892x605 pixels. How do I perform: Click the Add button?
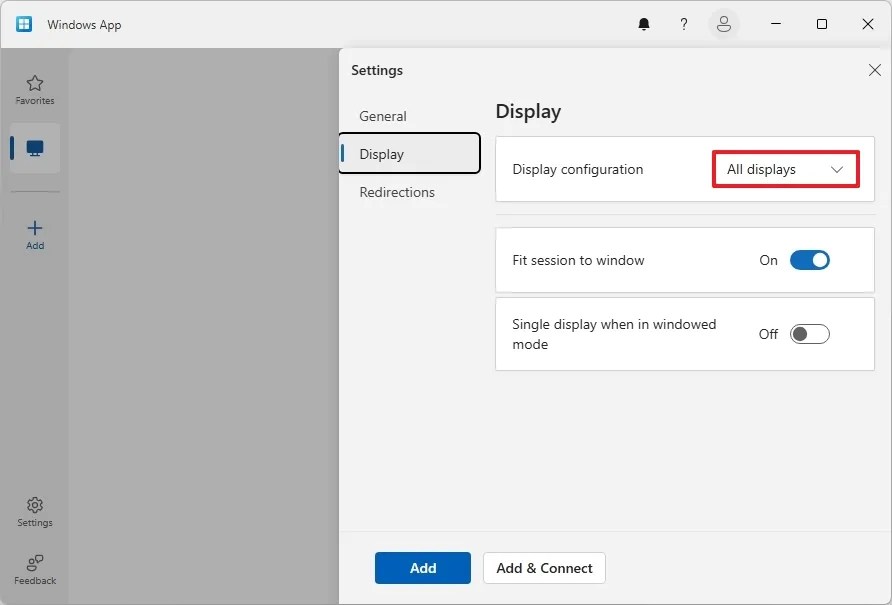(422, 568)
